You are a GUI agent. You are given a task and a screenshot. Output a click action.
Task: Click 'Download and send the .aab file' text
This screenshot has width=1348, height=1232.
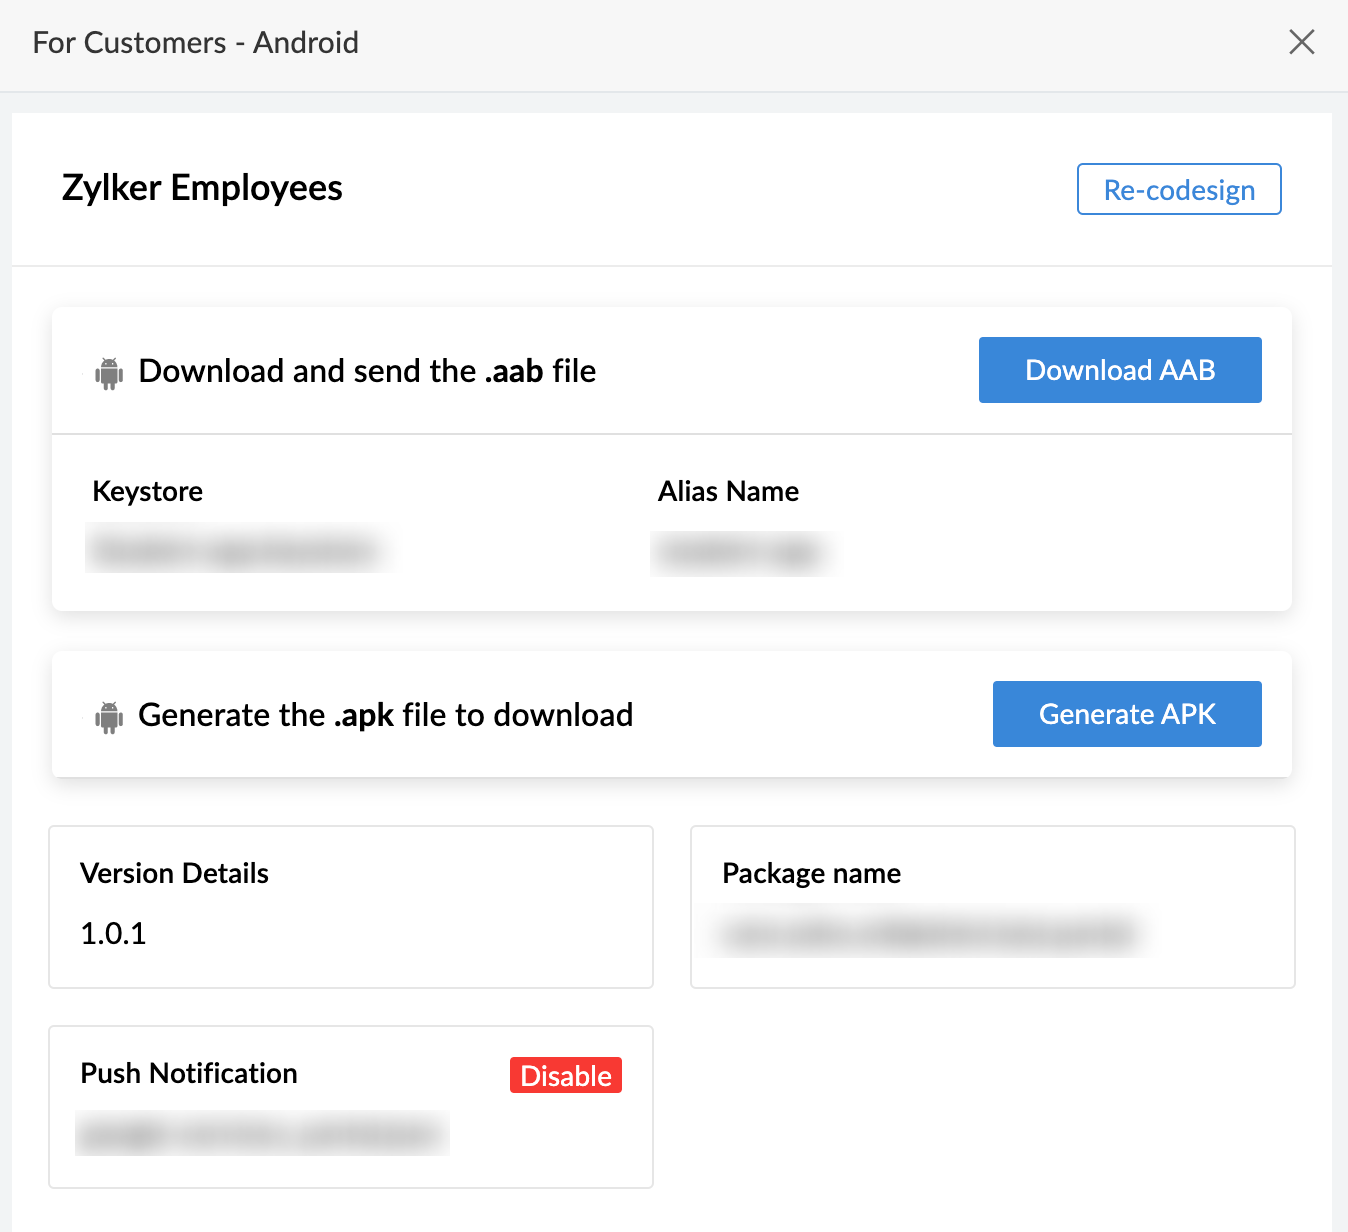367,371
